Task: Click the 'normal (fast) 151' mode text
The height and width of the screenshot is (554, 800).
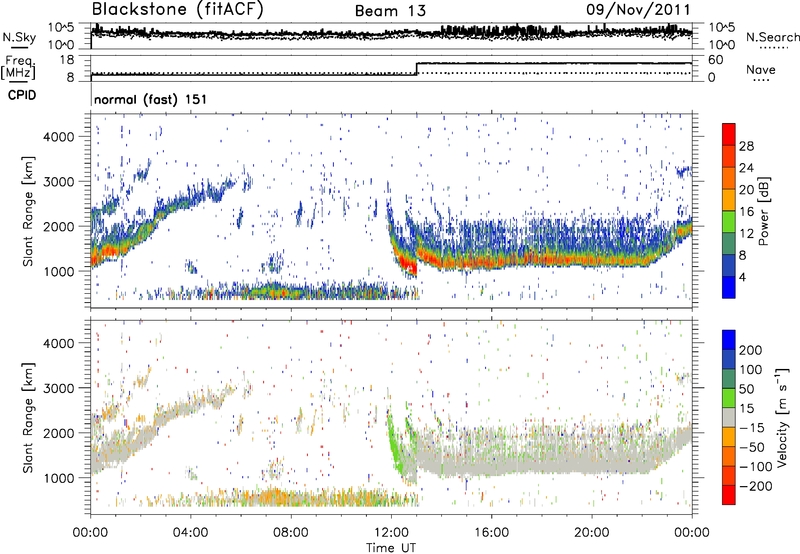Action: click(x=151, y=99)
